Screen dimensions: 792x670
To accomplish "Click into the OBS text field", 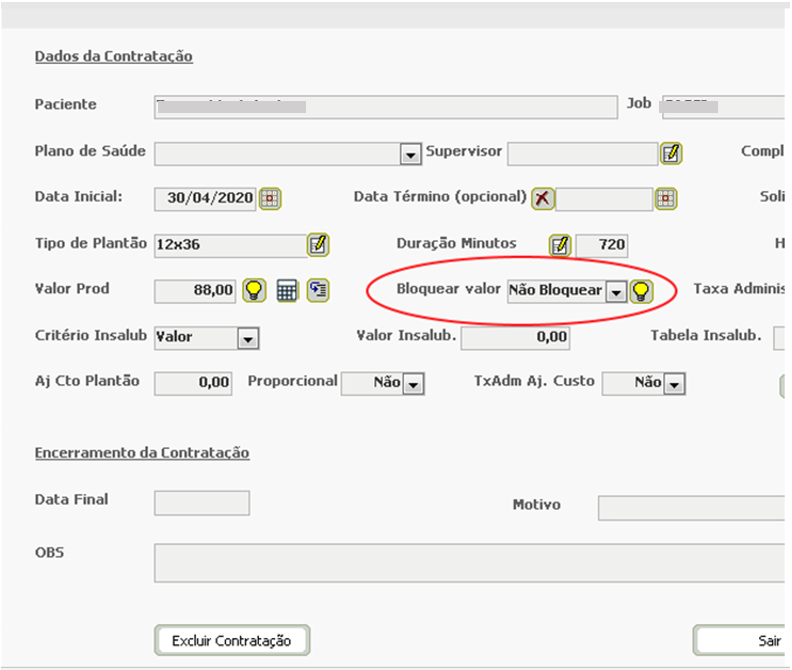I will tap(470, 563).
